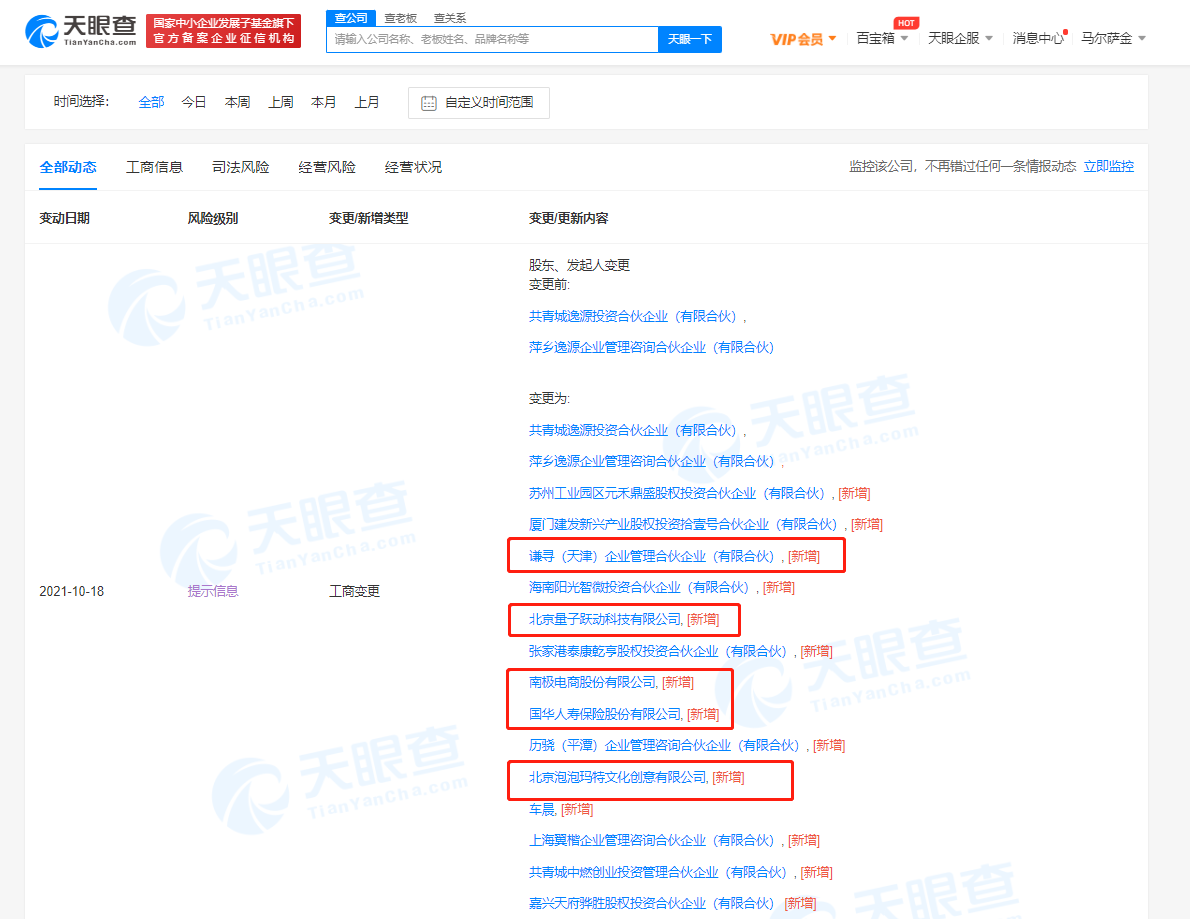Click the 天眼查 logo
The height and width of the screenshot is (919, 1190).
[x=80, y=30]
